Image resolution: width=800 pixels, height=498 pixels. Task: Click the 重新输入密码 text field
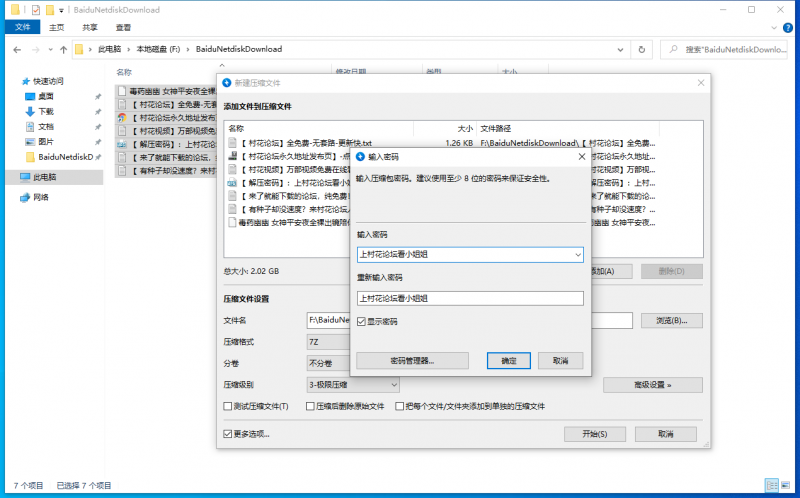click(x=470, y=298)
